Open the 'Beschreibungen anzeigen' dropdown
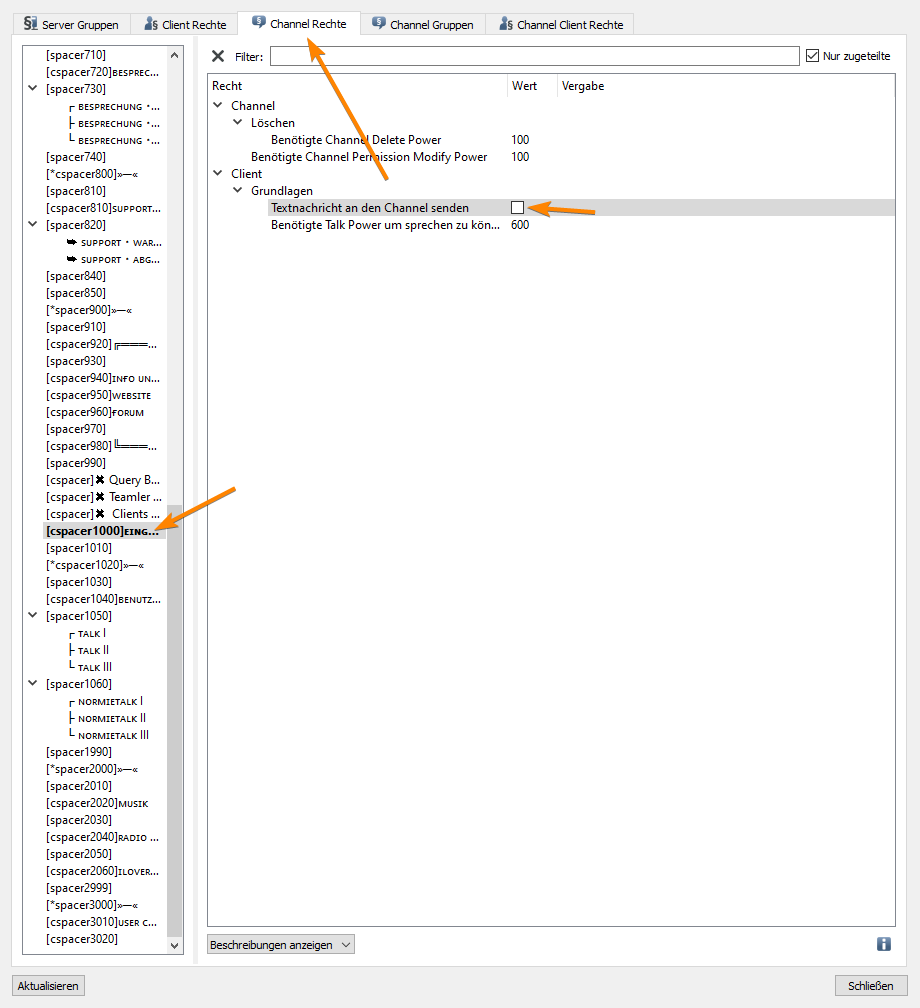 pyautogui.click(x=281, y=945)
